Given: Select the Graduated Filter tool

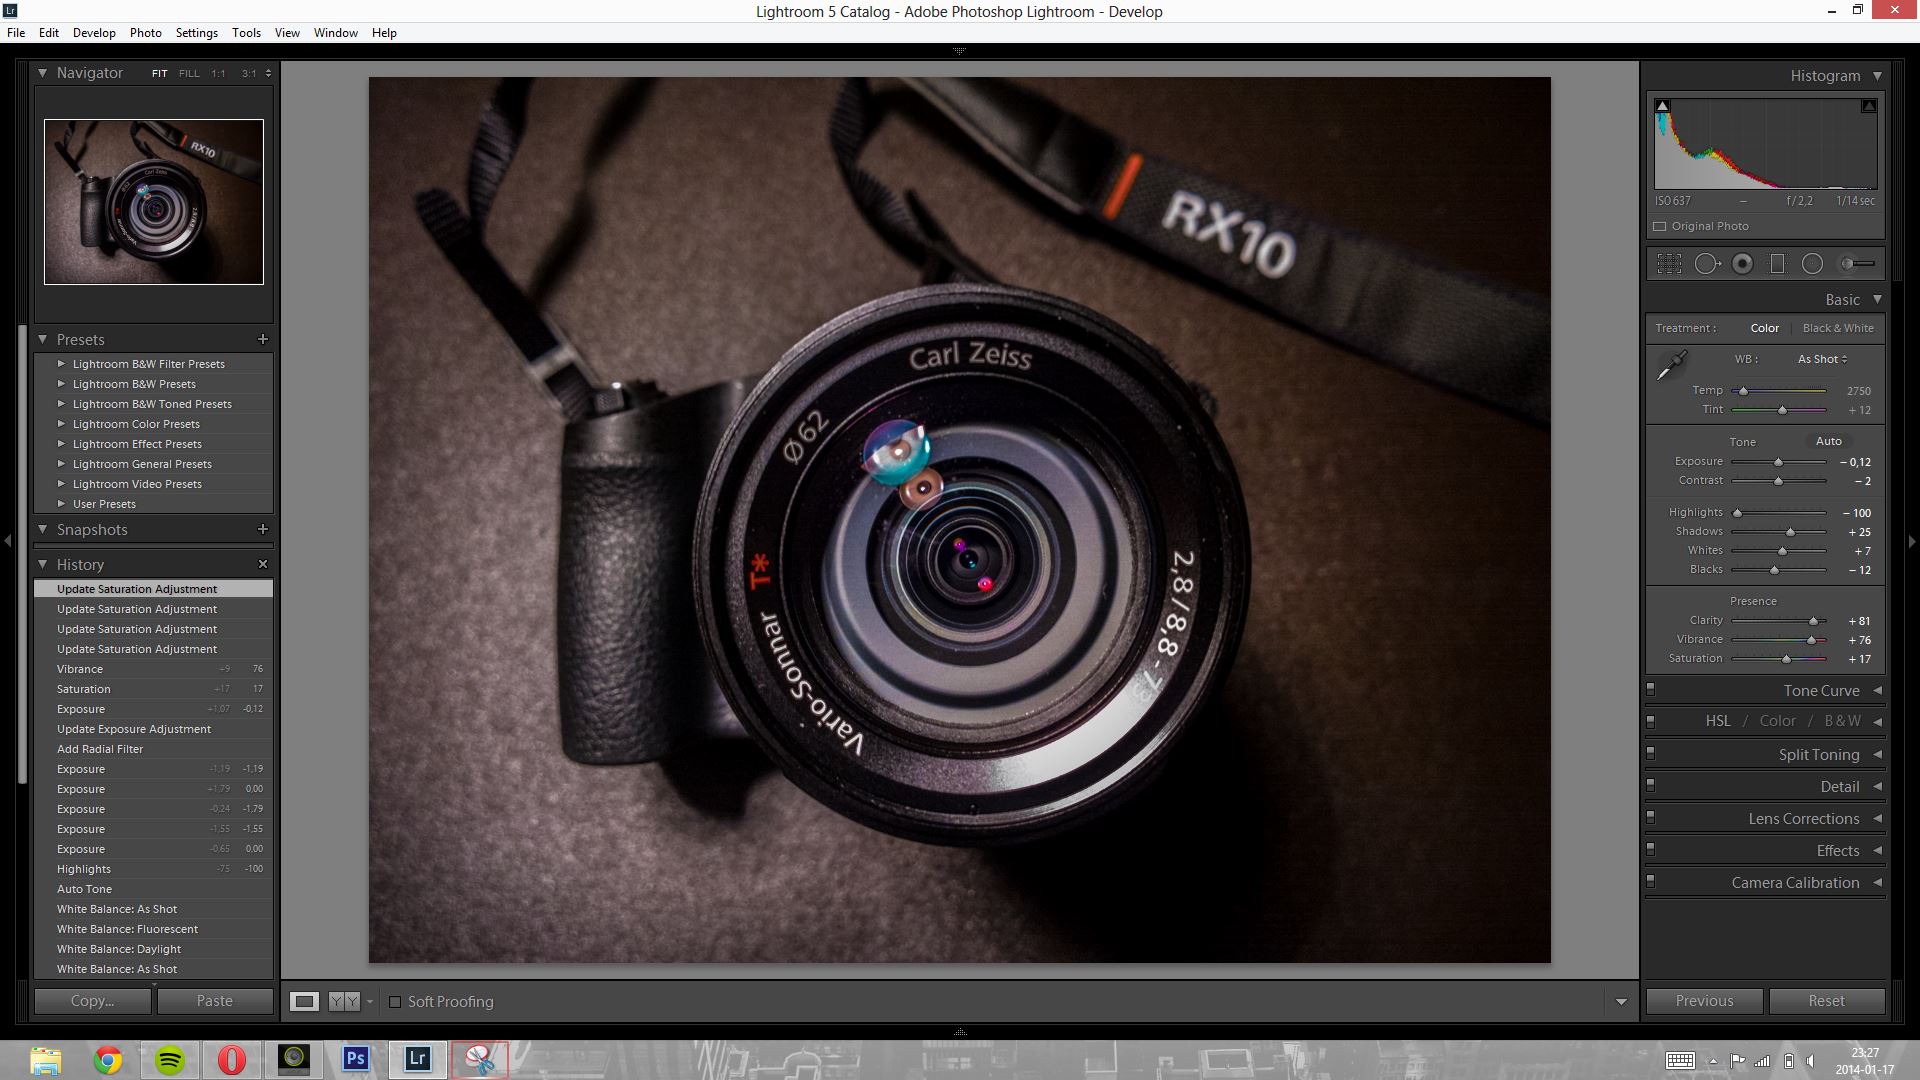Looking at the screenshot, I should pos(1777,264).
